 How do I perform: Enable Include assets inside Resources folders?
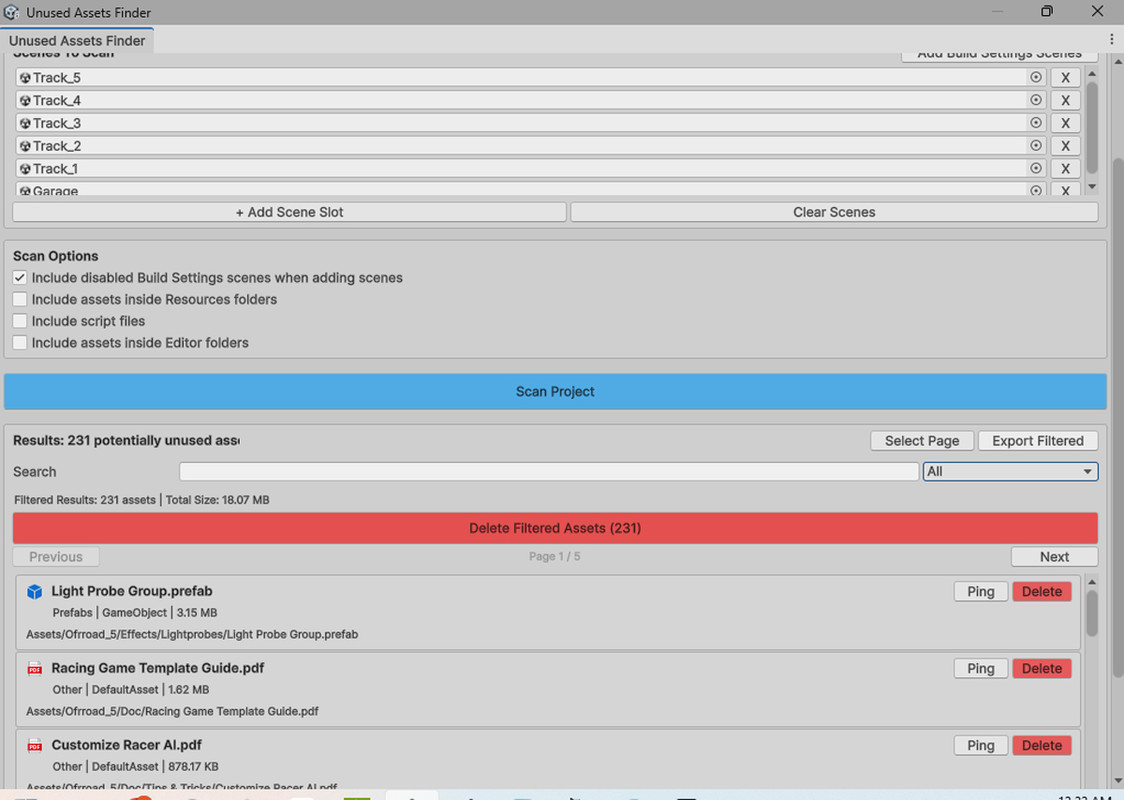(20, 300)
